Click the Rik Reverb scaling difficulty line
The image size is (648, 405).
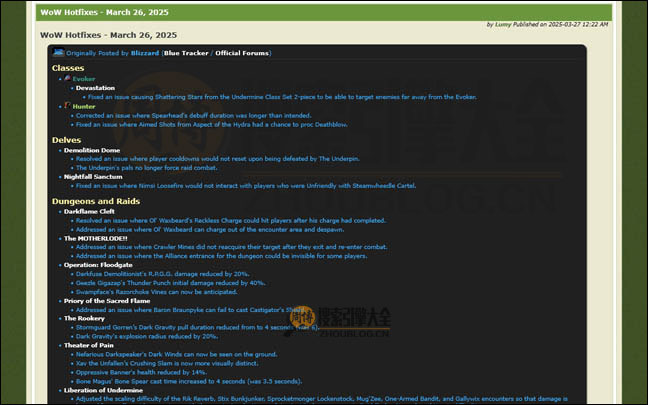(x=322, y=399)
